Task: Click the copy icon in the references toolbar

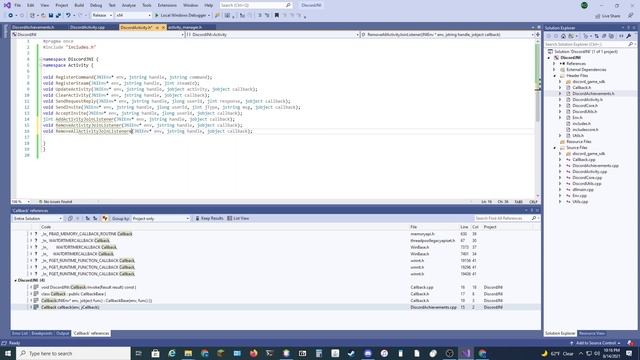Action: [x=70, y=218]
